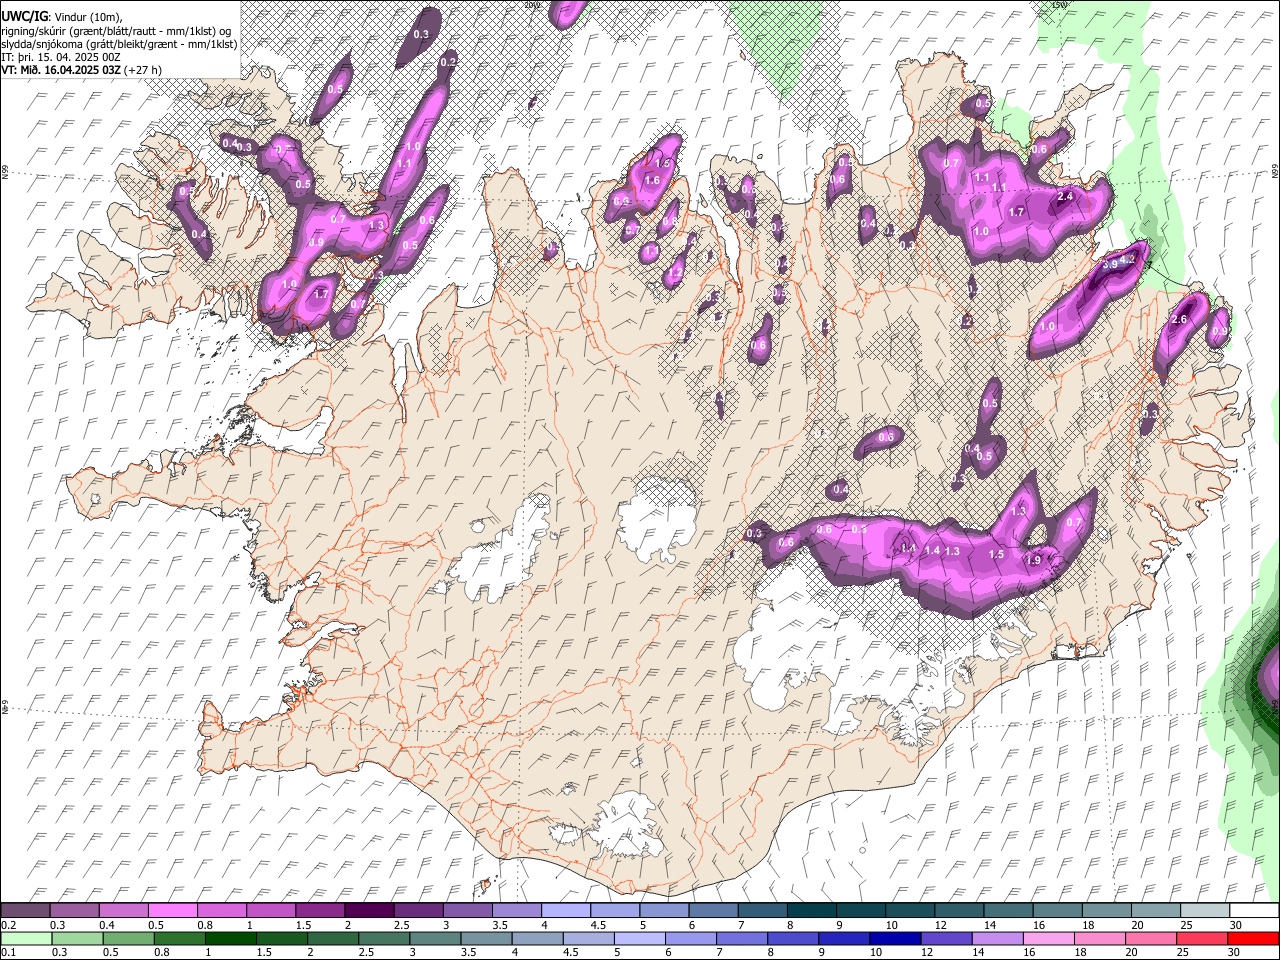Click the '3.9' snowfall value label

click(1109, 265)
